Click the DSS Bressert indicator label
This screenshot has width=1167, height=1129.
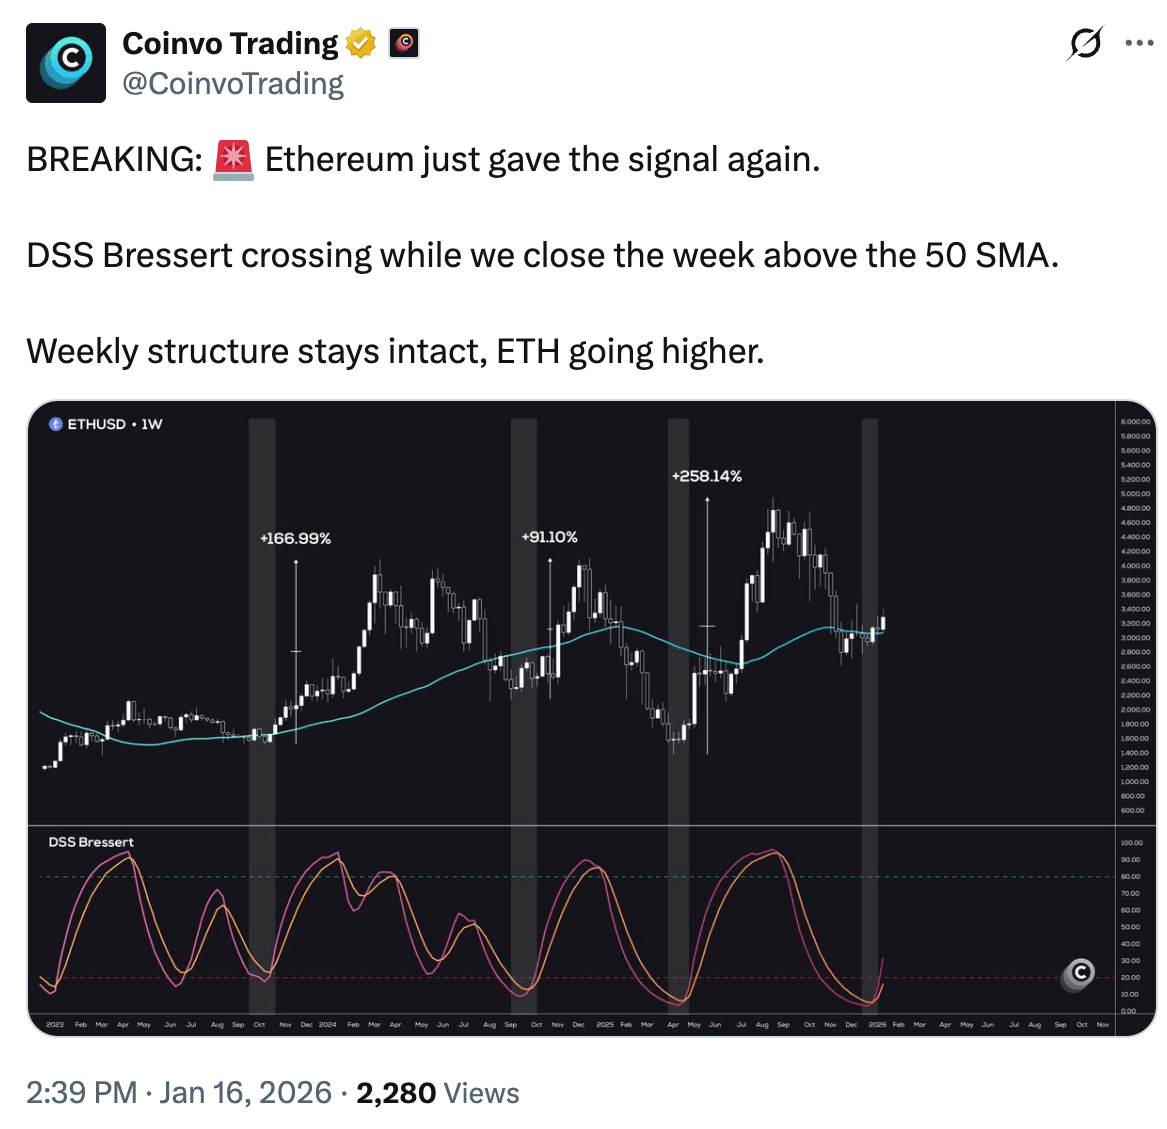coord(91,841)
